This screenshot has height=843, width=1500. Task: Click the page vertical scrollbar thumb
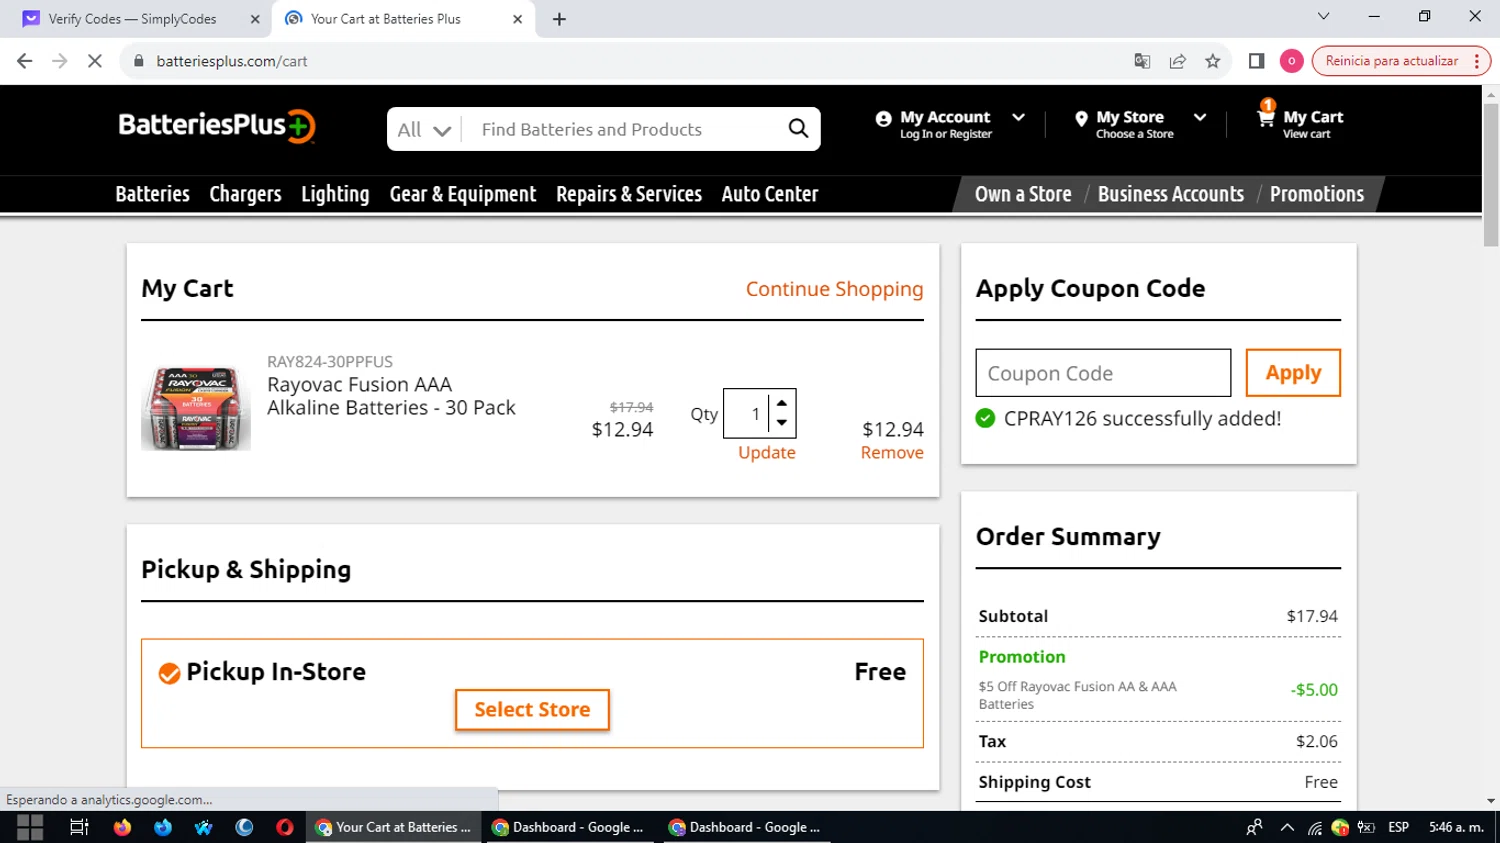tap(1491, 174)
